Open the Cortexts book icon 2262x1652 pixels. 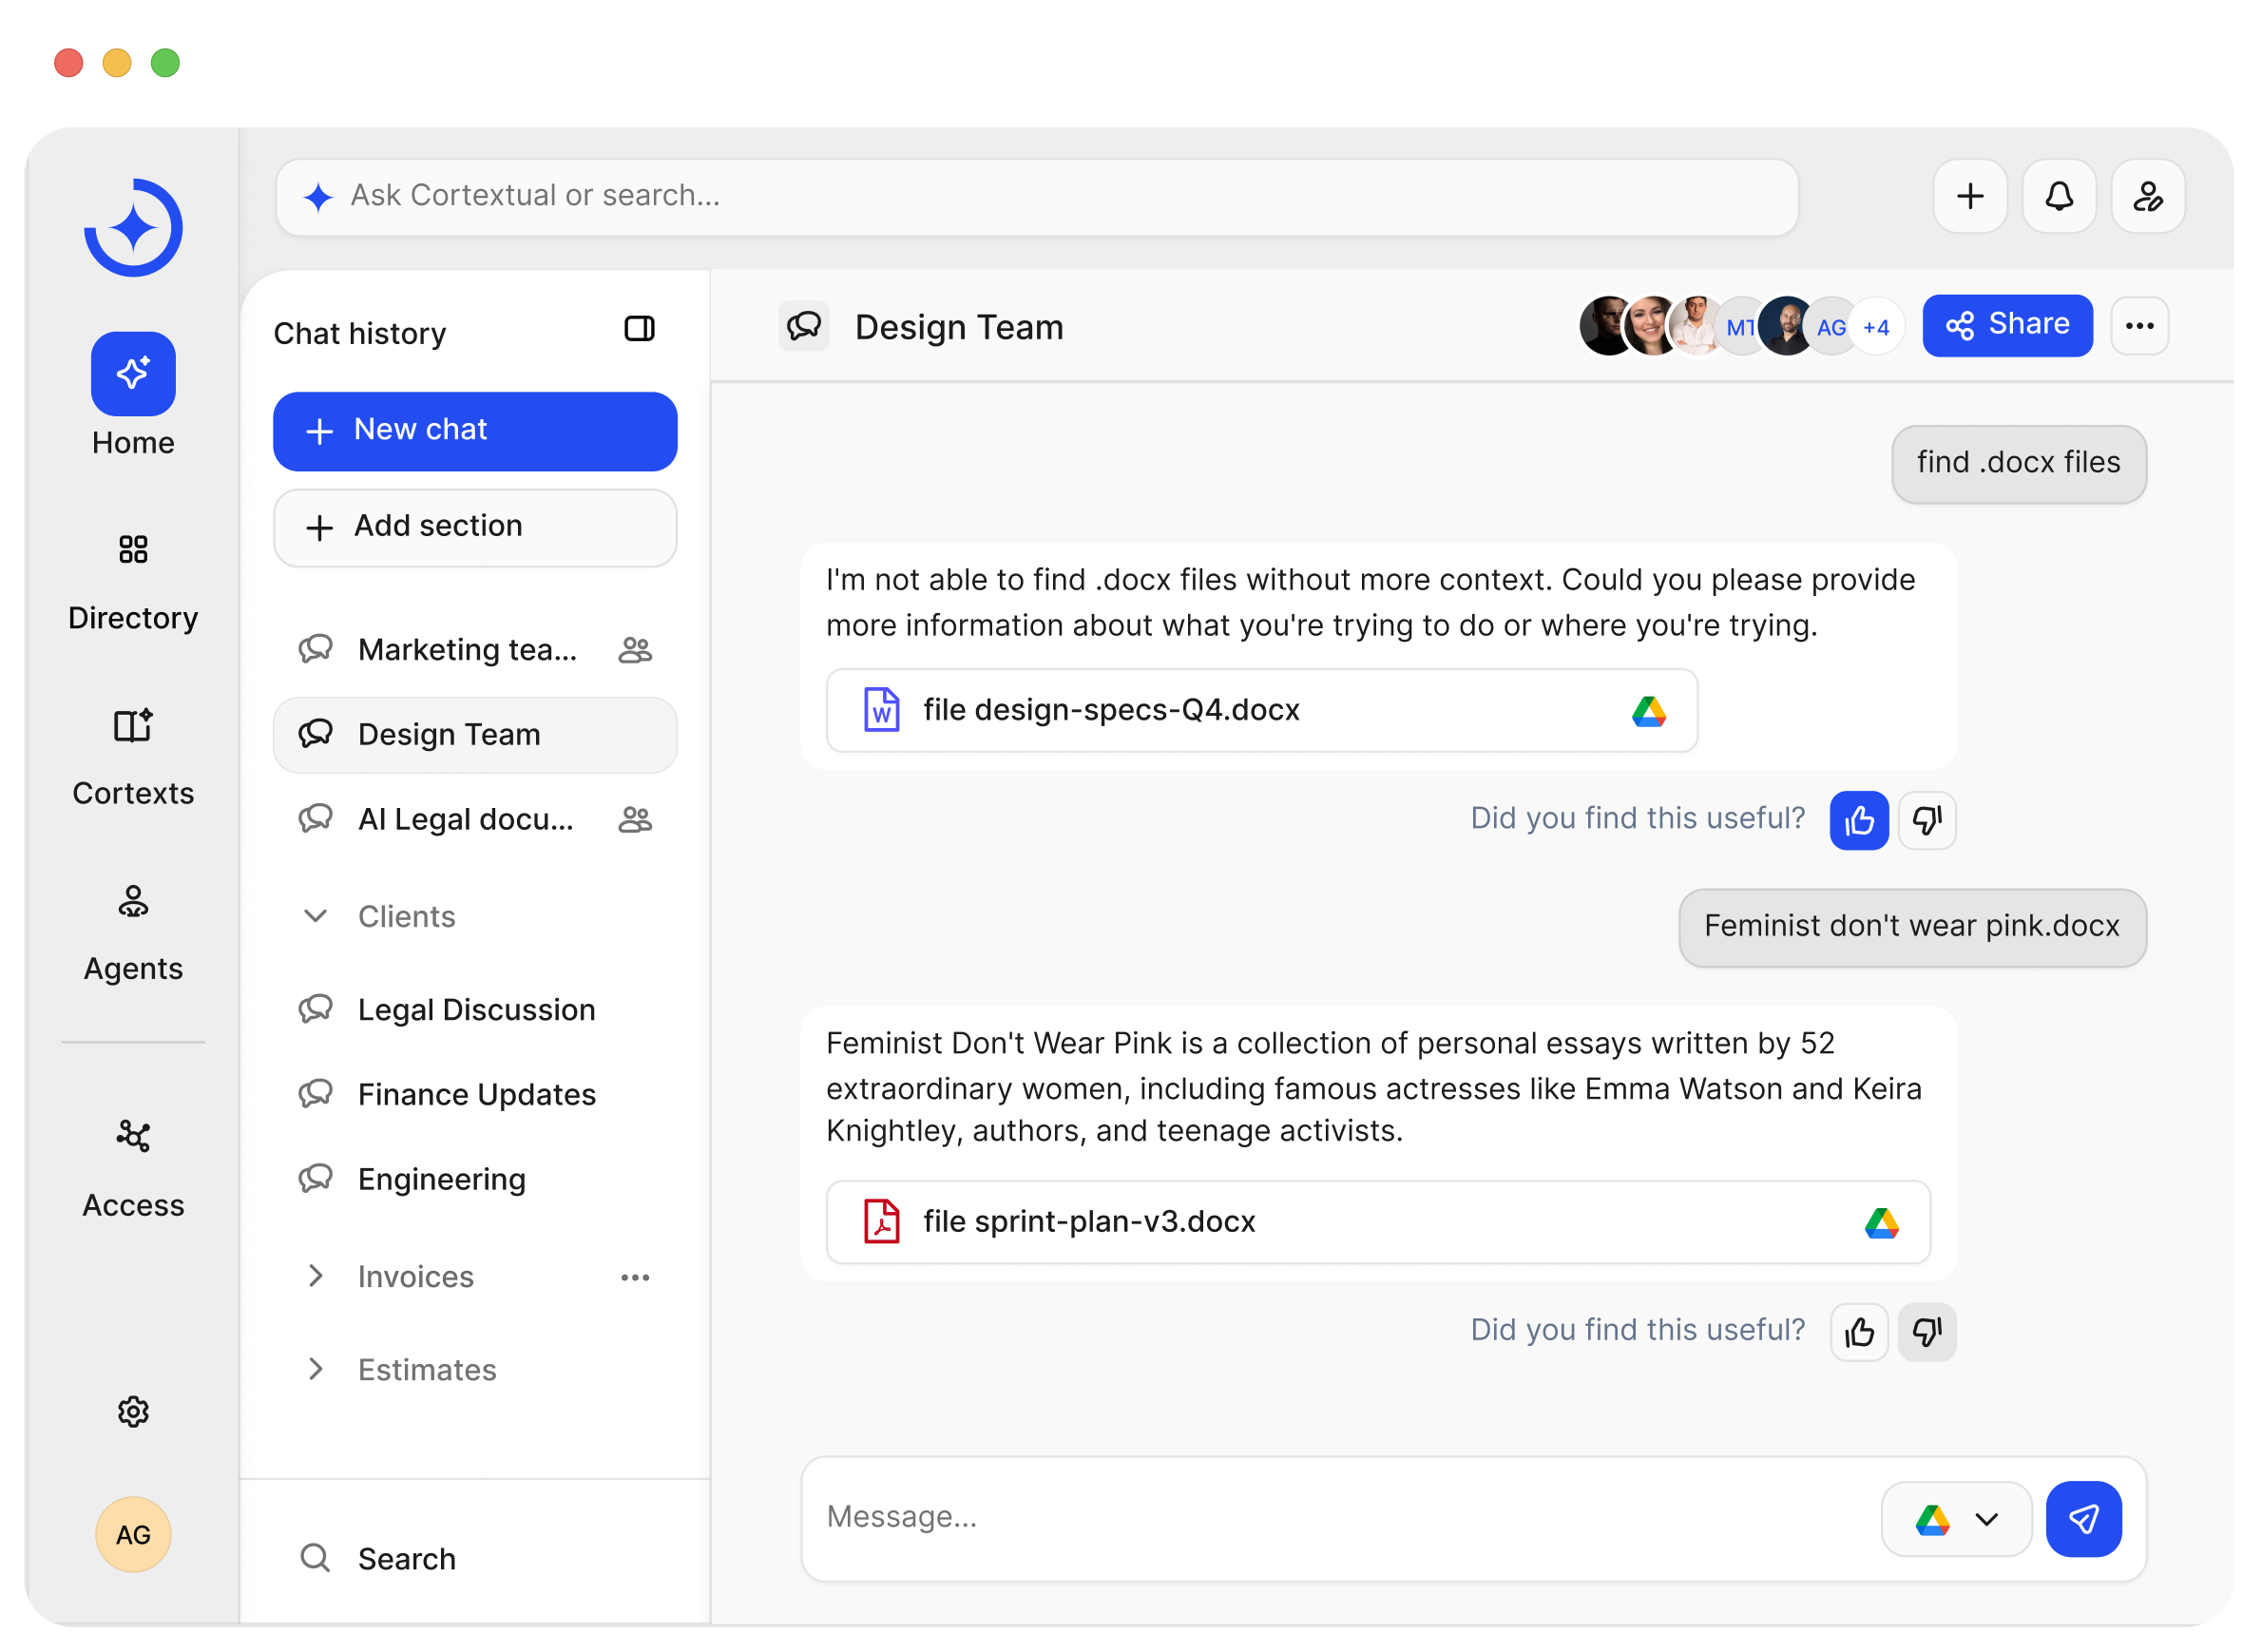coord(133,725)
